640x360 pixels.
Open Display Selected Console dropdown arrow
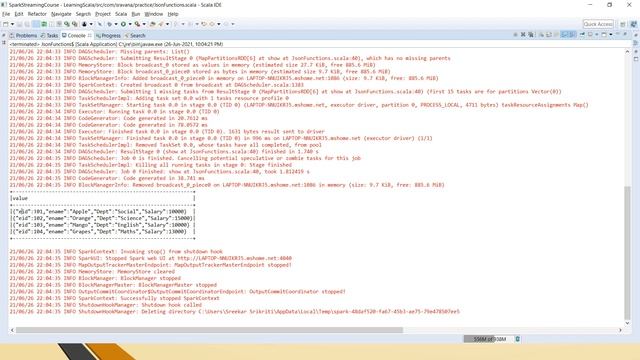tap(597, 35)
